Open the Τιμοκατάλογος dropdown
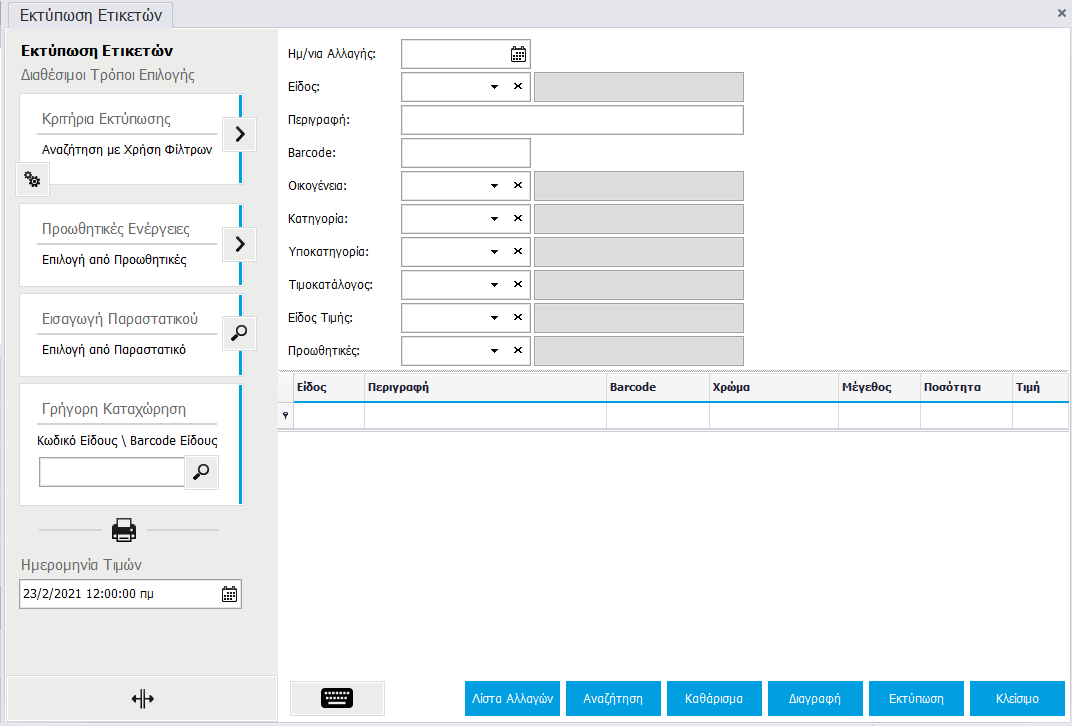This screenshot has width=1072, height=726. (494, 285)
